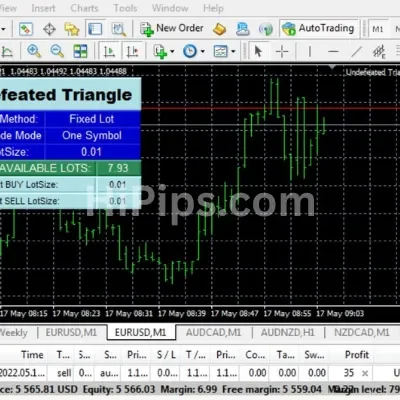Open the Help menu
The width and height of the screenshot is (400, 400).
213,8
